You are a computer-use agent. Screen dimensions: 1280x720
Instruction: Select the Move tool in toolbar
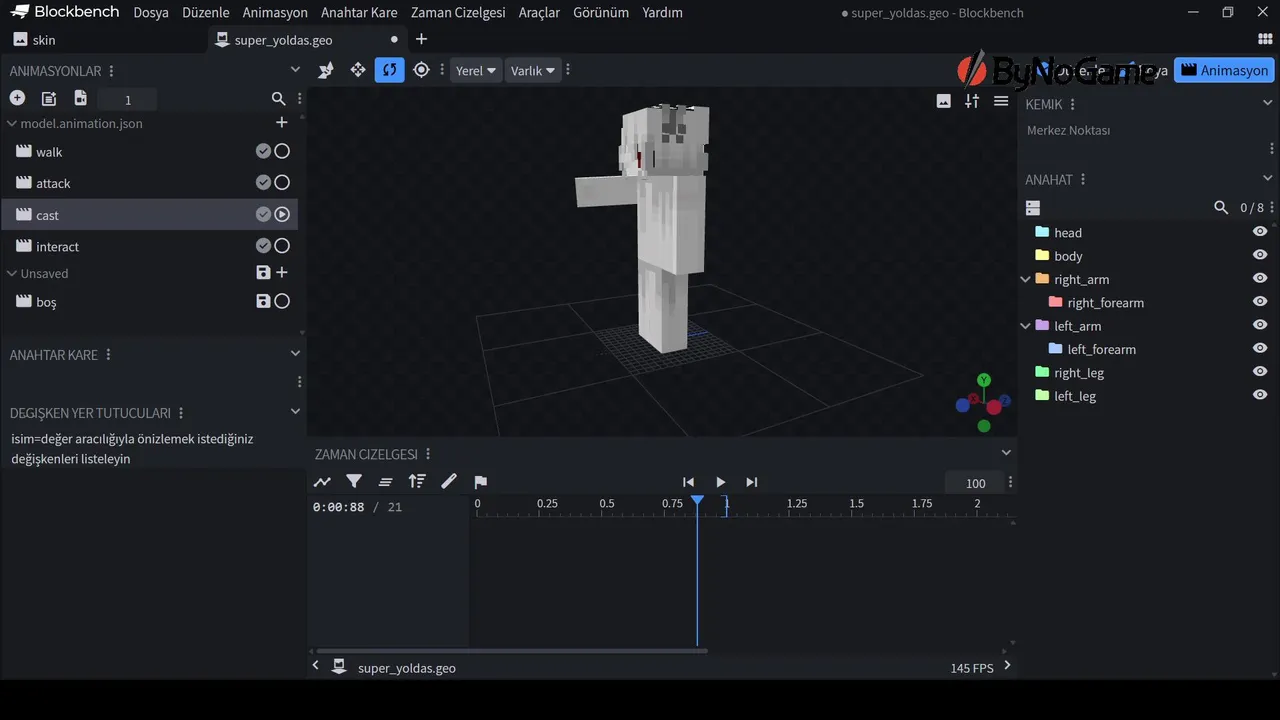[x=357, y=70]
